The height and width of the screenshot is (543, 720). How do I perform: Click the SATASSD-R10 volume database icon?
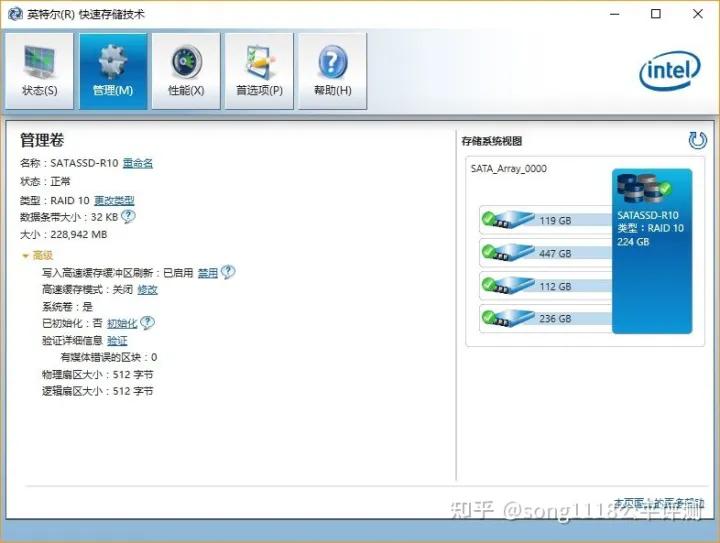[x=644, y=188]
